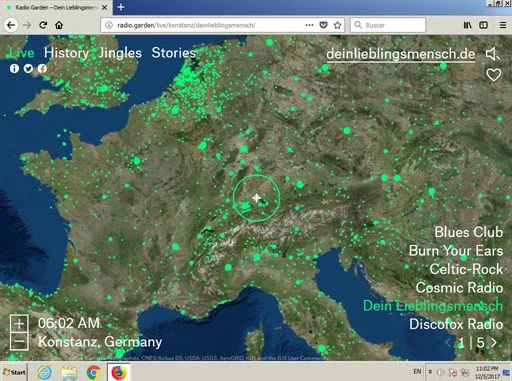The image size is (512, 381).
Task: Play the Cosmic Radio station
Action: (459, 287)
